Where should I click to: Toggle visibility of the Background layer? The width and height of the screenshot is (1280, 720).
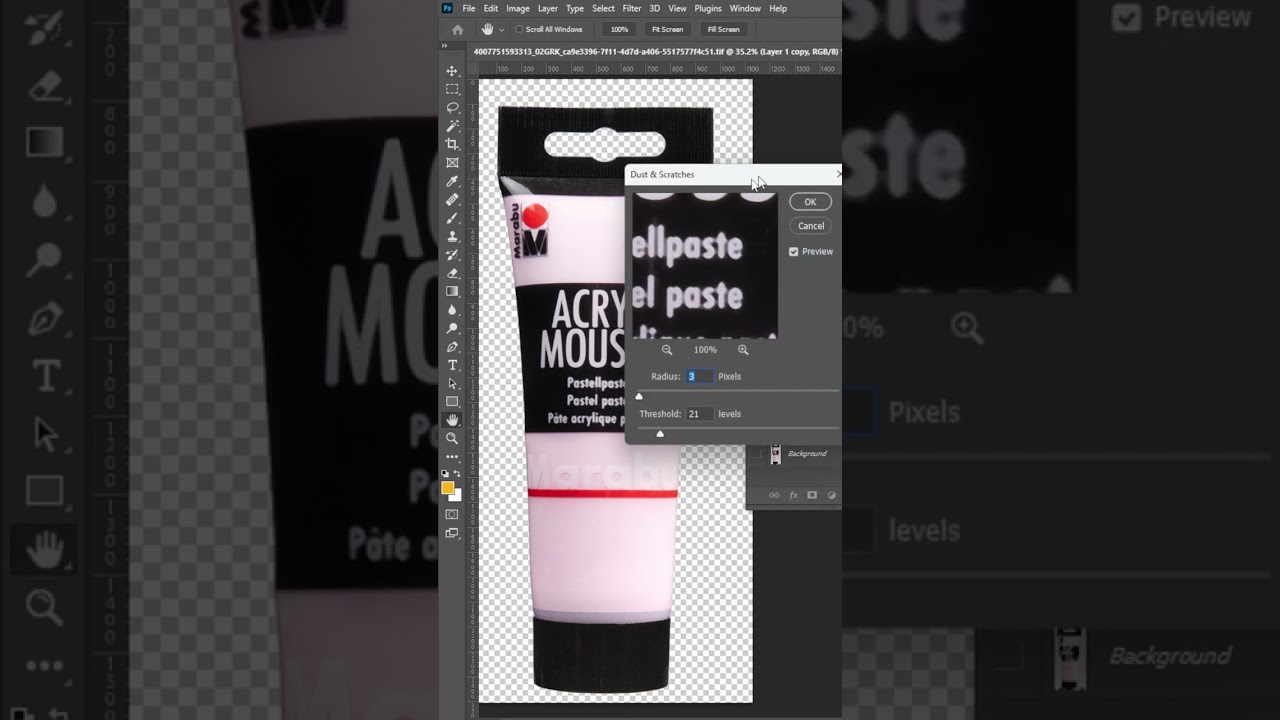(x=756, y=454)
